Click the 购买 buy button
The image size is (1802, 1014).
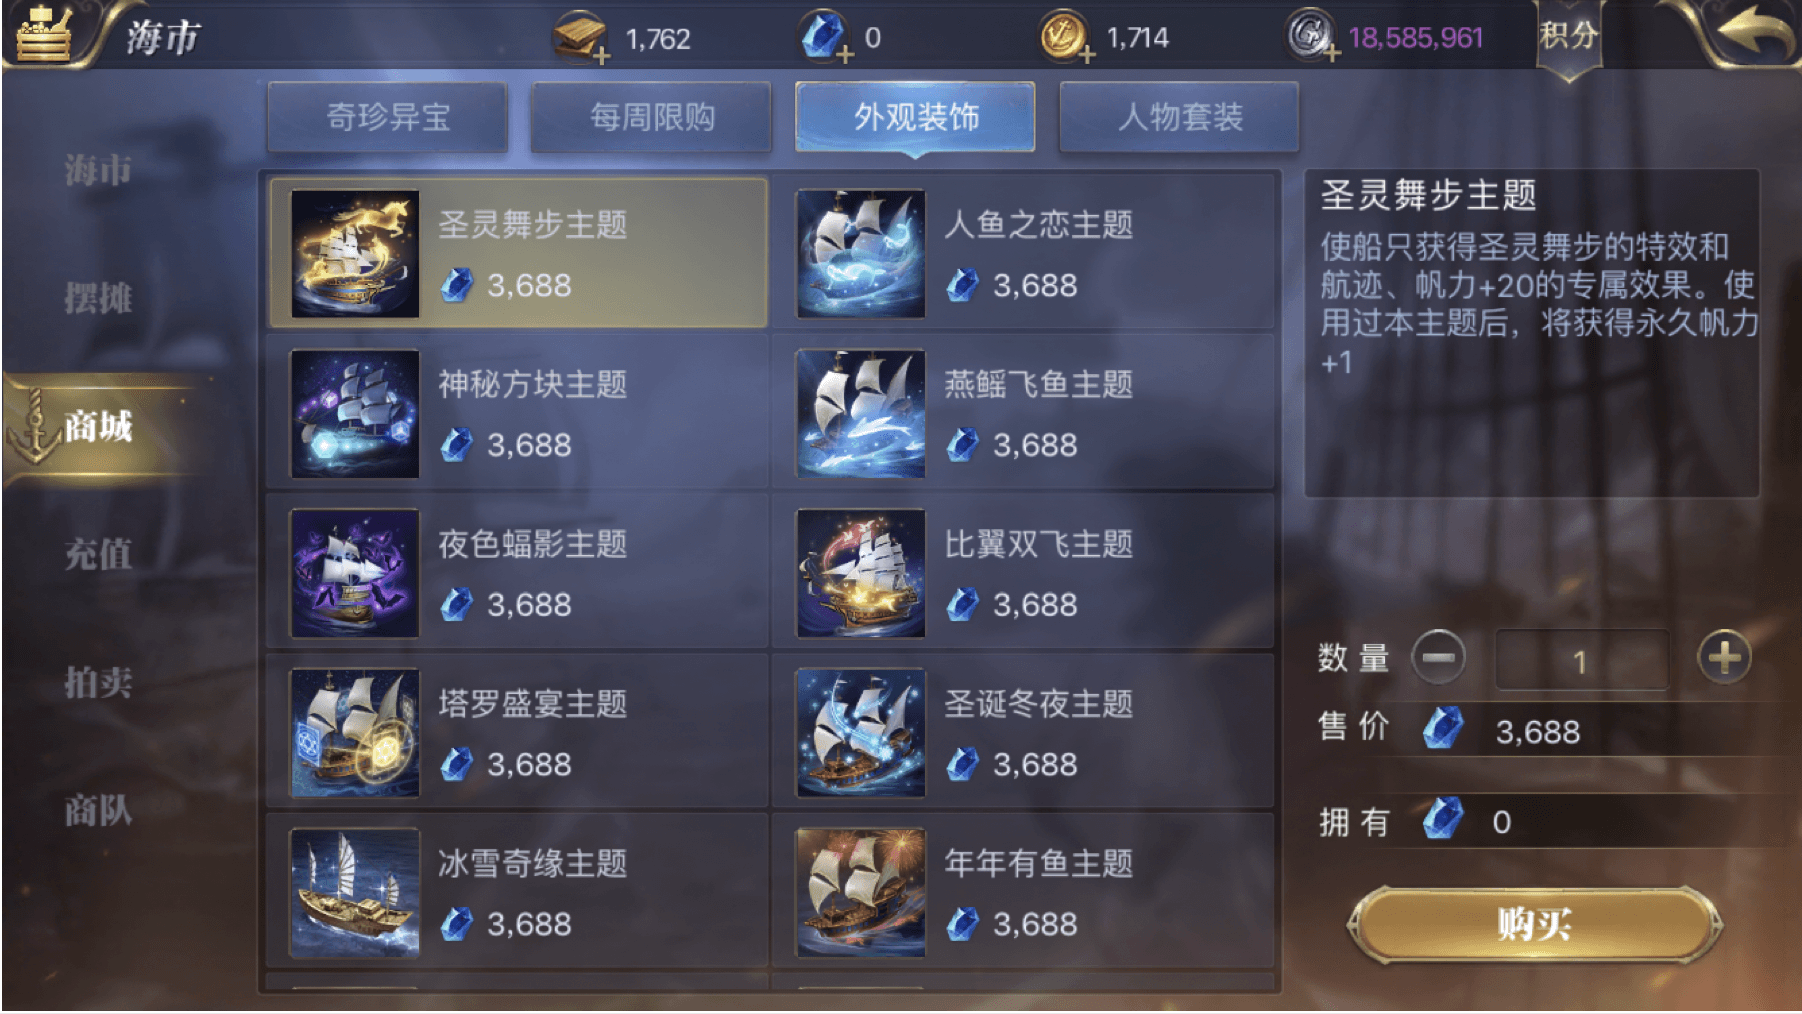coord(1535,924)
